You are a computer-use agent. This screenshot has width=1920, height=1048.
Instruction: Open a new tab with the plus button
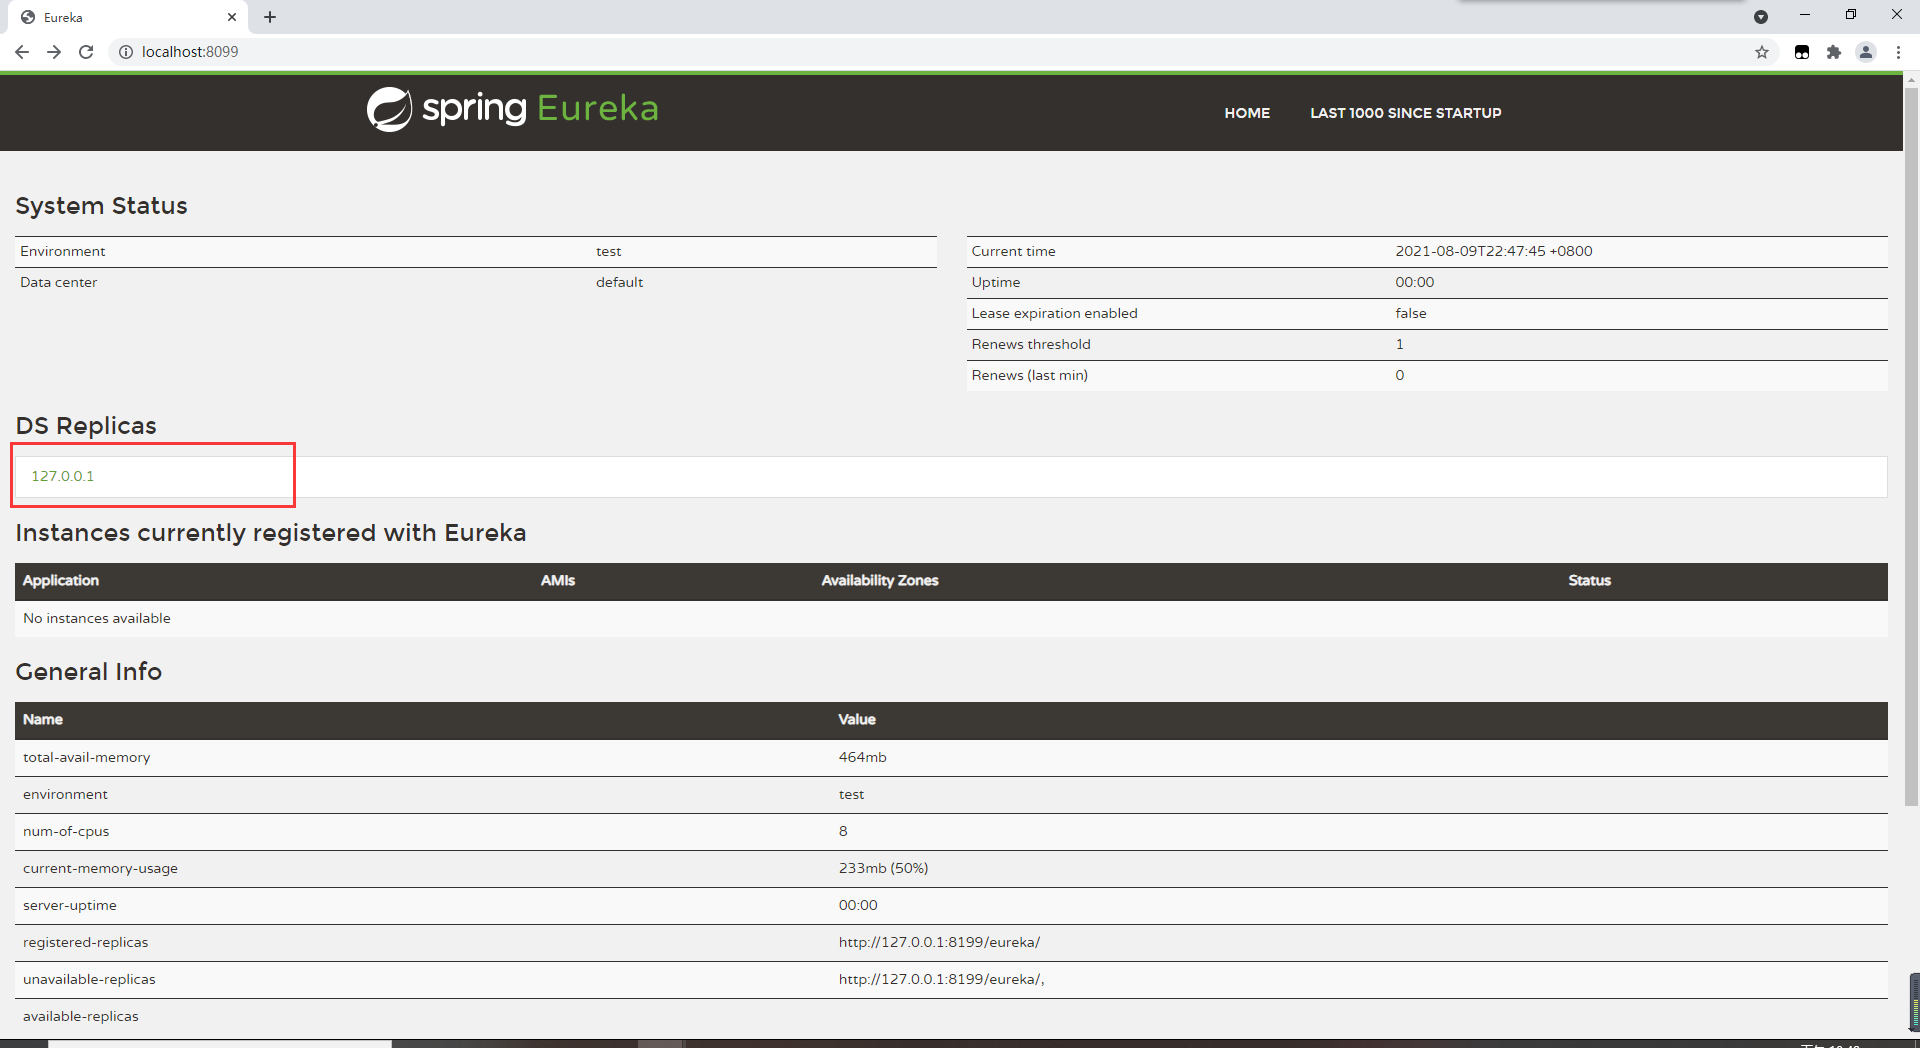270,17
